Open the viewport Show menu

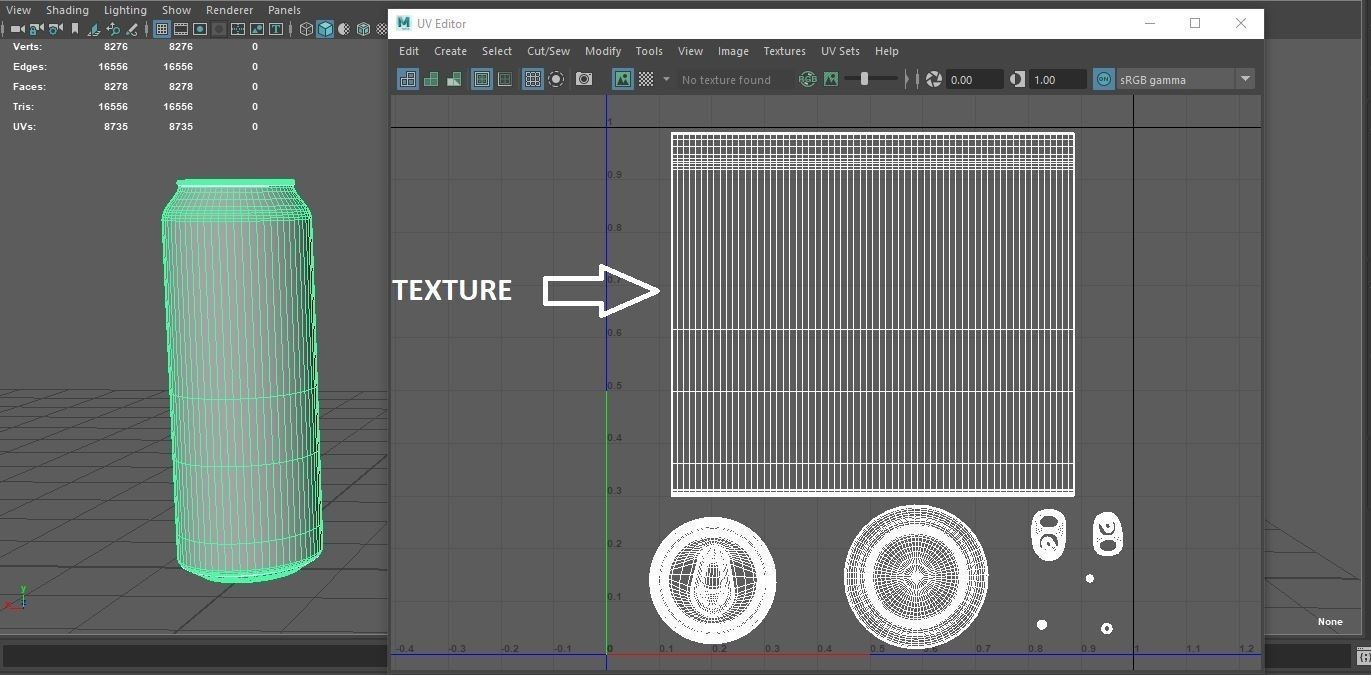pyautogui.click(x=176, y=10)
